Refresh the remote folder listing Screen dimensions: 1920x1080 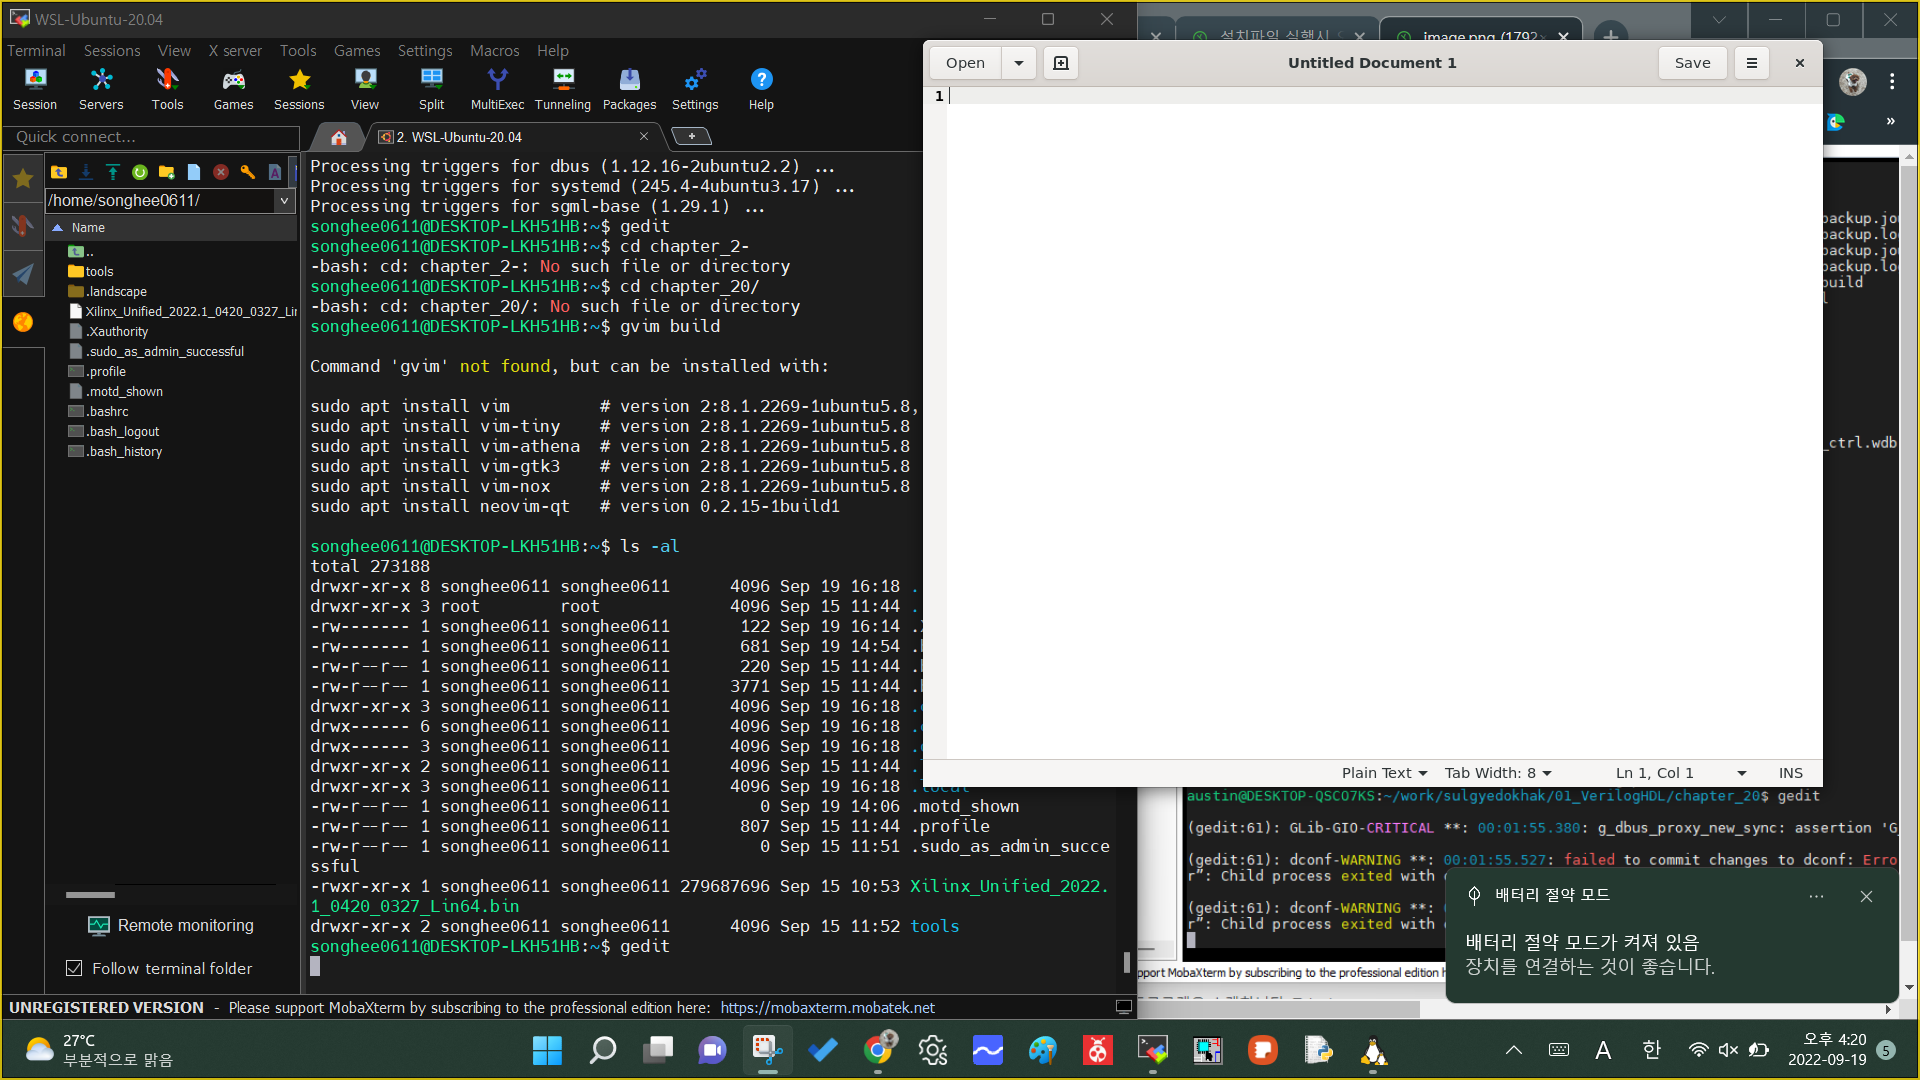(x=140, y=172)
